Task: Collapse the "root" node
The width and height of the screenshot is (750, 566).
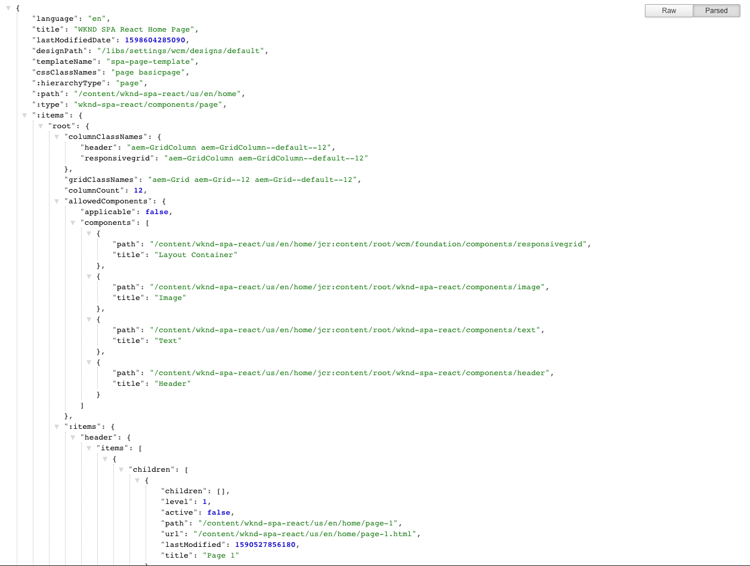Action: pyautogui.click(x=41, y=126)
